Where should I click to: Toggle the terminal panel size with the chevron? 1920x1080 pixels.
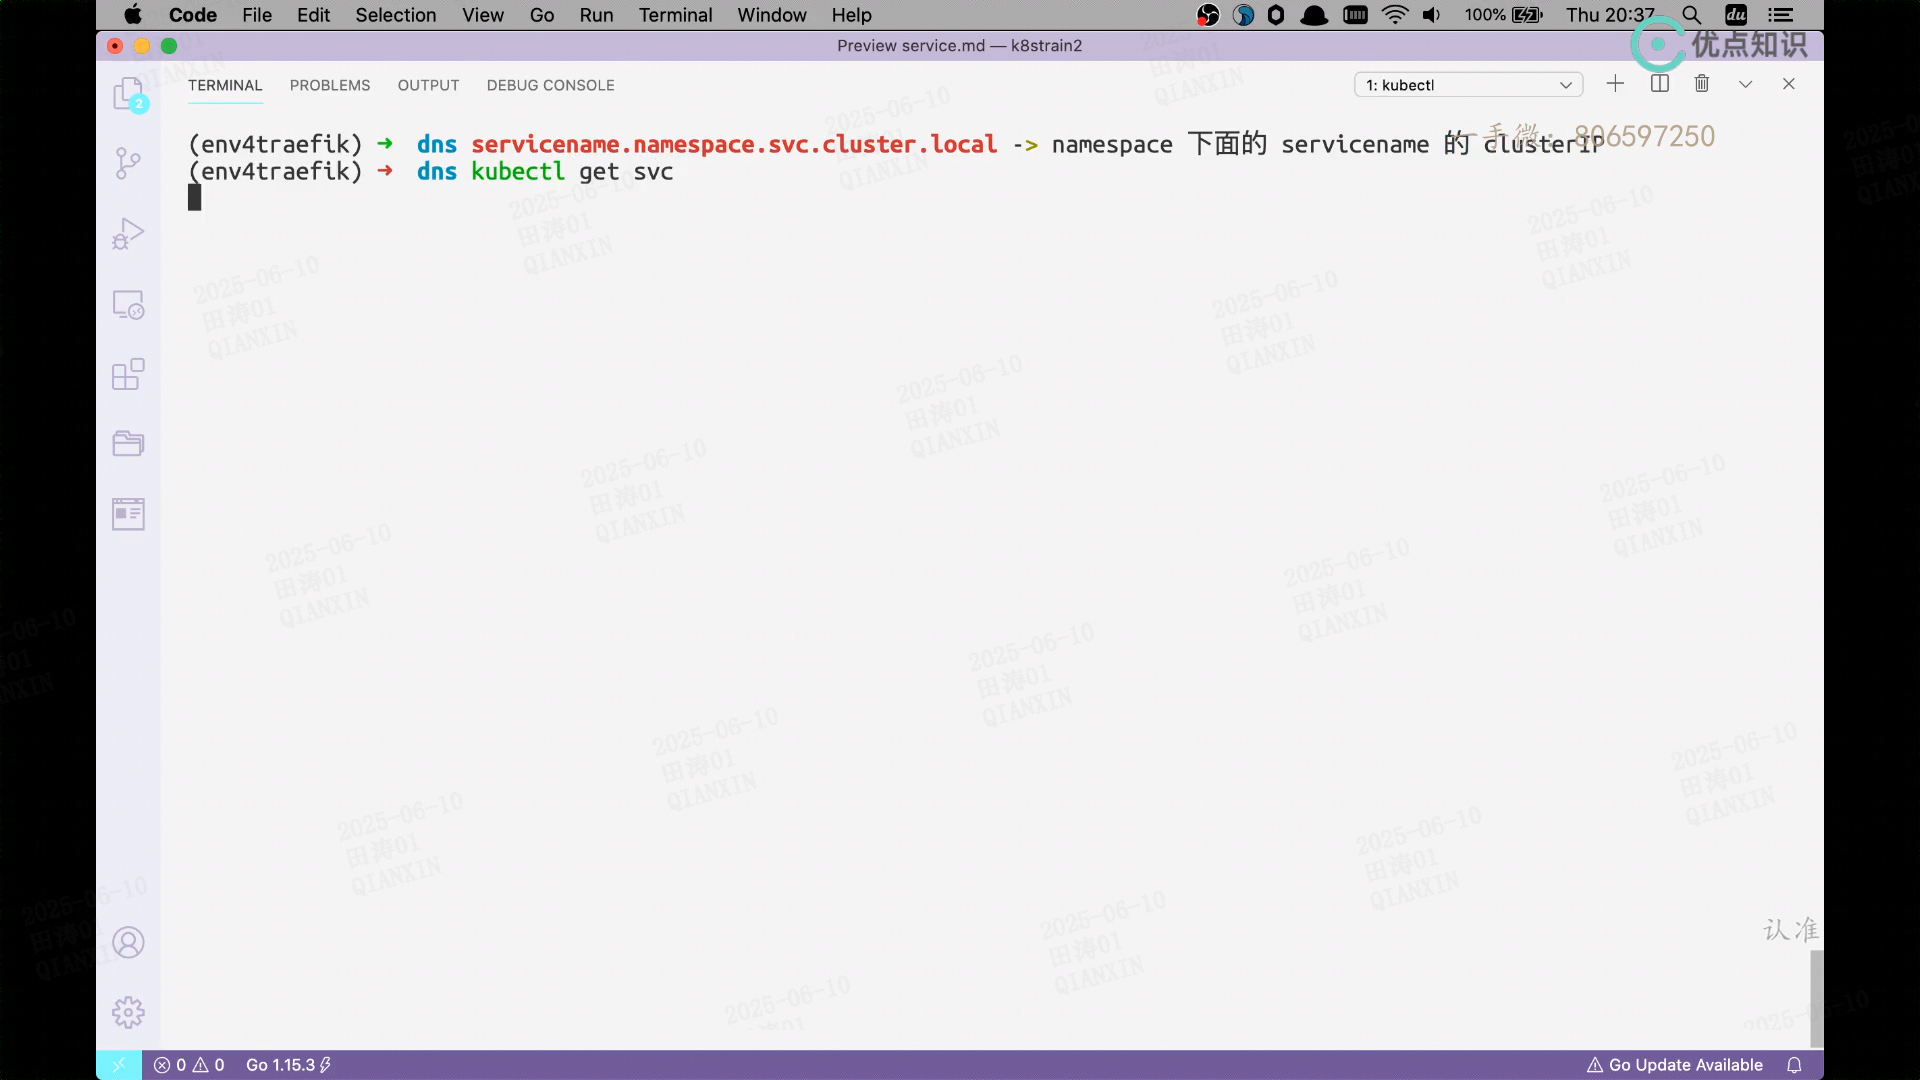[1745, 84]
